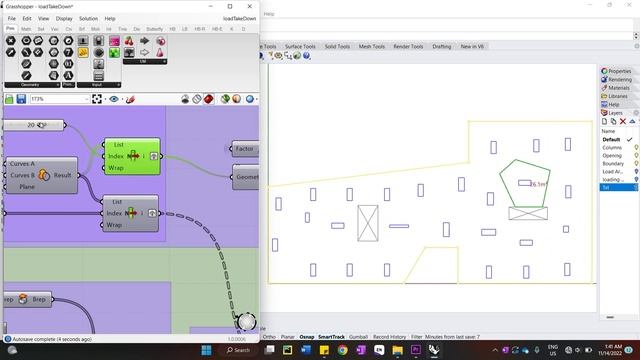Pick the yellow Panel component in the Input group

click(83, 52)
